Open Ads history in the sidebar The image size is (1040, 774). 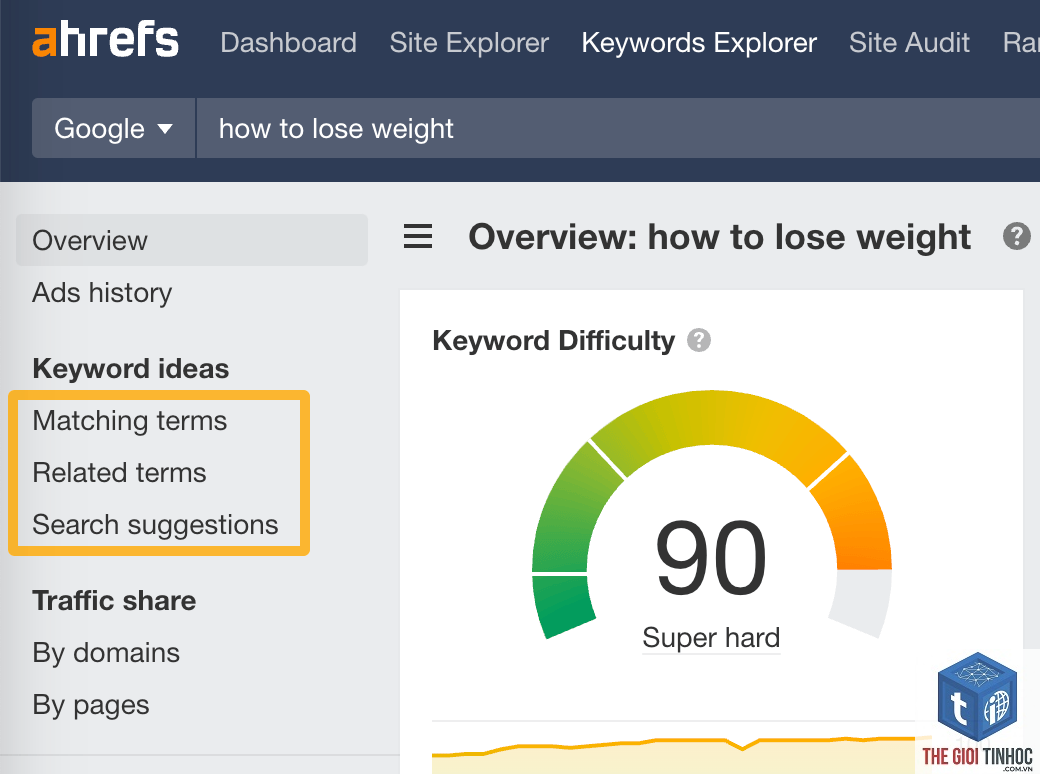[x=102, y=292]
